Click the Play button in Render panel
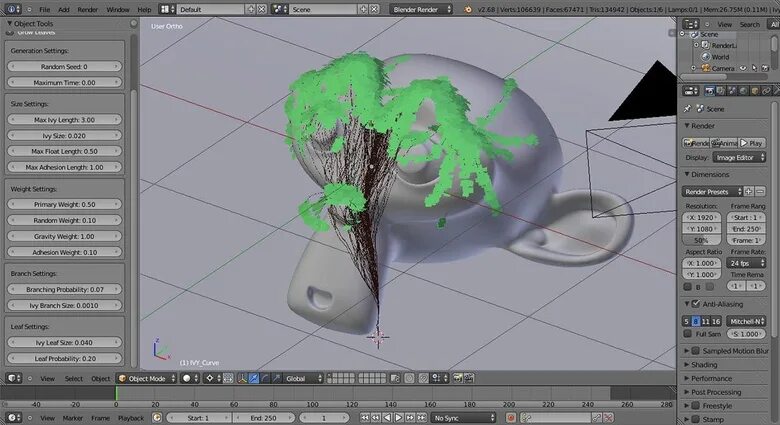780x425 pixels. click(752, 143)
